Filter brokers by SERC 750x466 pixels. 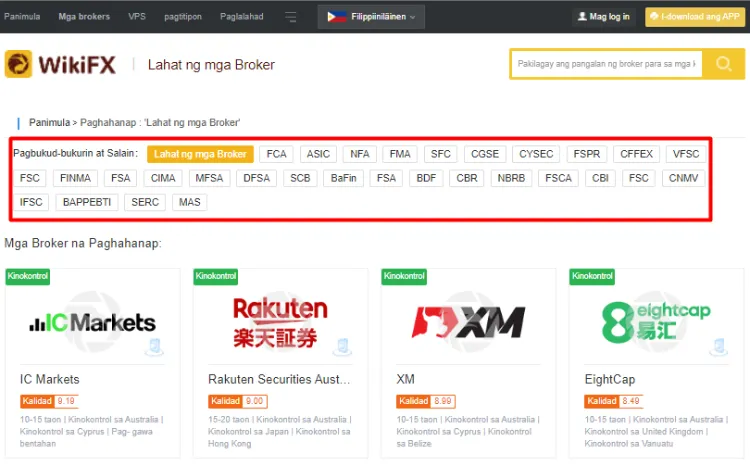pos(145,202)
